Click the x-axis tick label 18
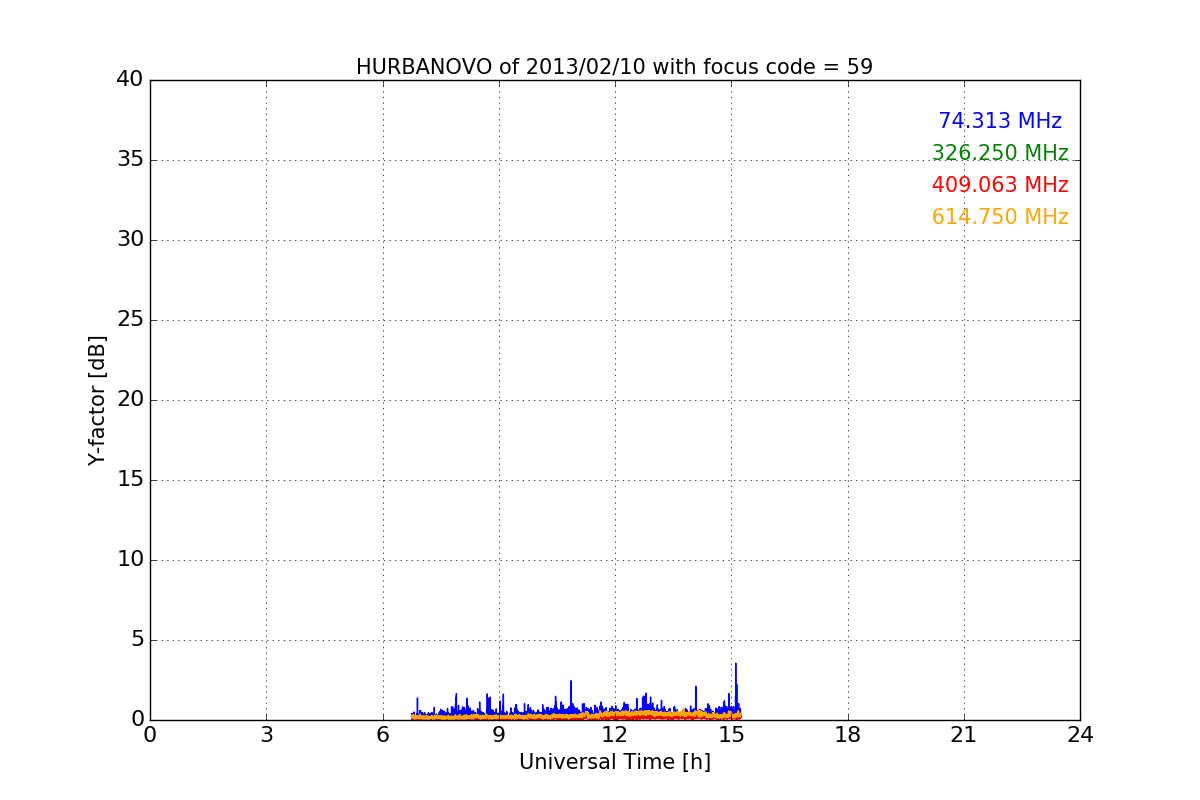Viewport: 1200px width, 800px height. [848, 735]
